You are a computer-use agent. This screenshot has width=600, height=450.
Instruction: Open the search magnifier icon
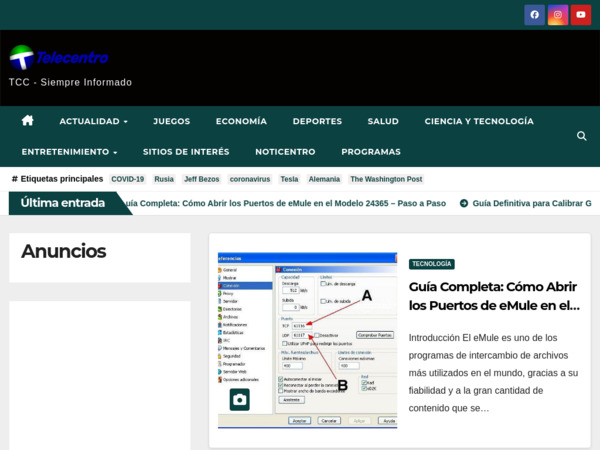(x=582, y=136)
